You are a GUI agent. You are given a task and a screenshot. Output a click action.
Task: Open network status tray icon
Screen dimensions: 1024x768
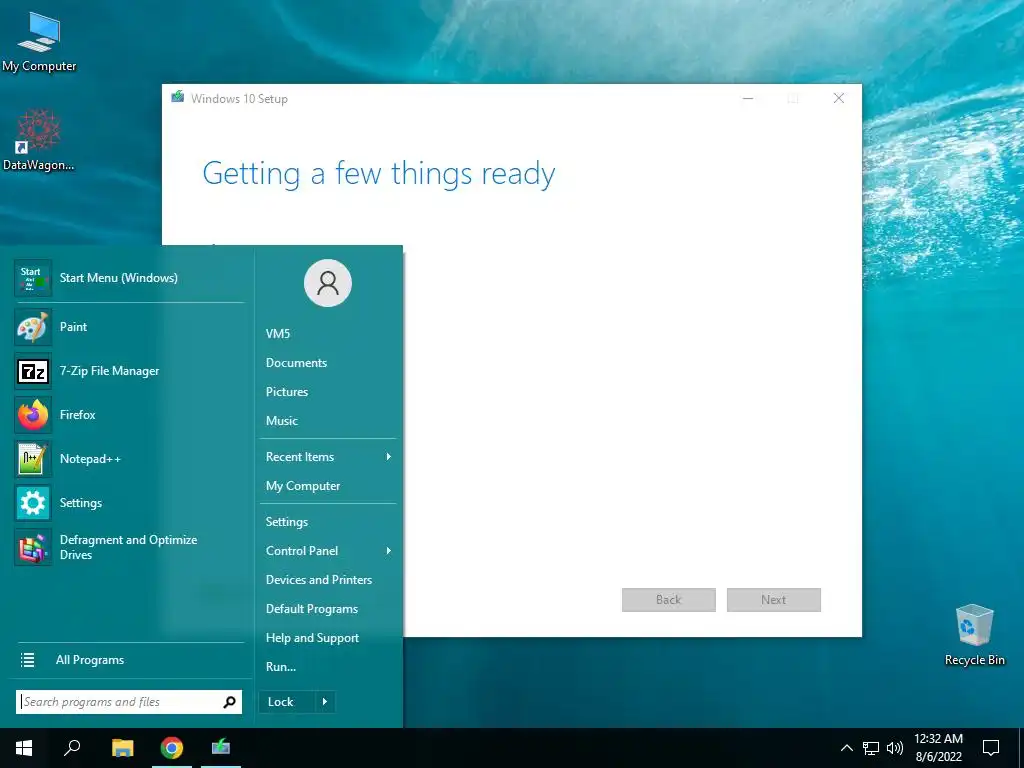click(x=871, y=748)
